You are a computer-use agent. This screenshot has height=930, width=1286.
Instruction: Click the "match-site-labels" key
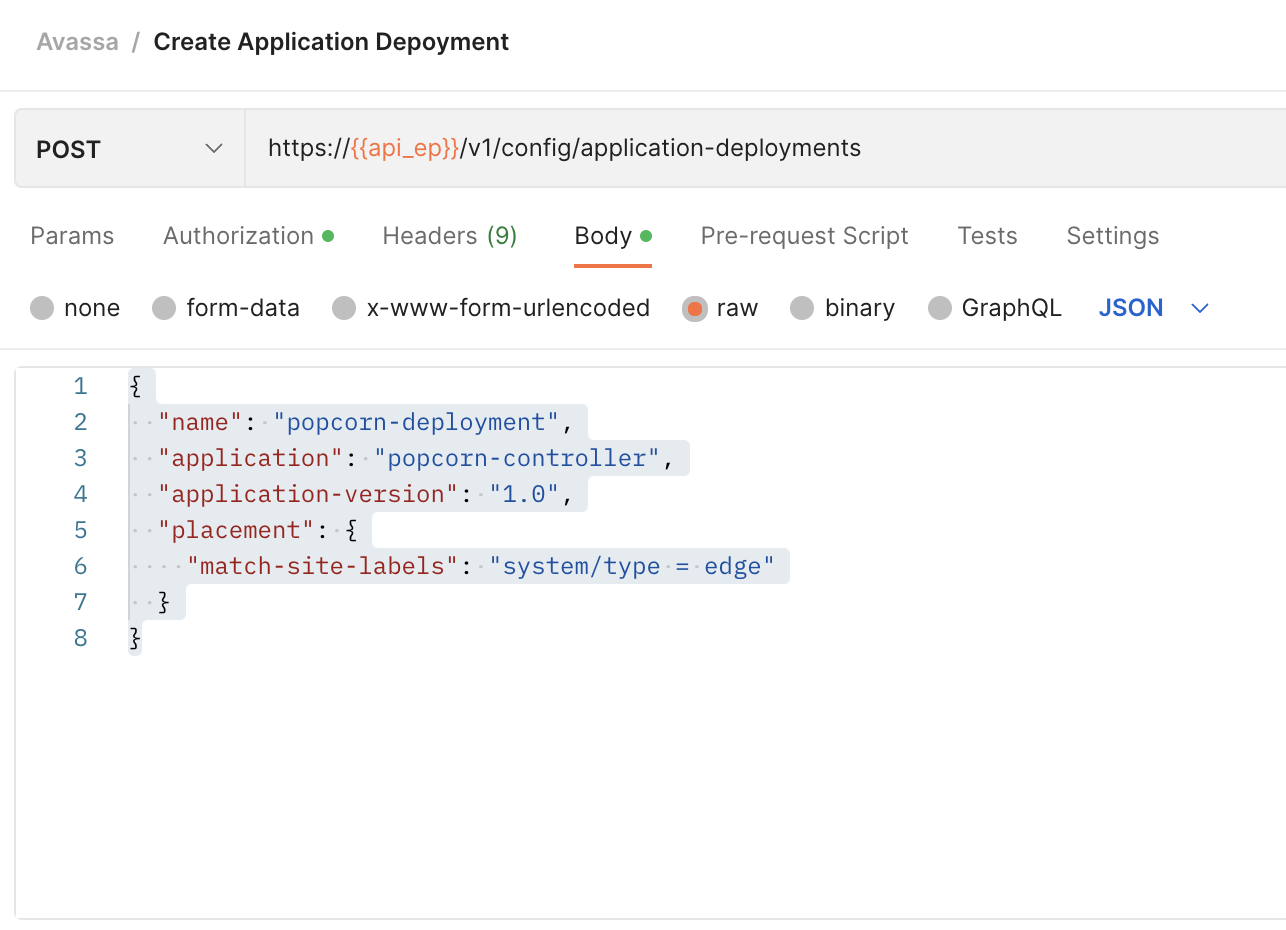pyautogui.click(x=322, y=566)
